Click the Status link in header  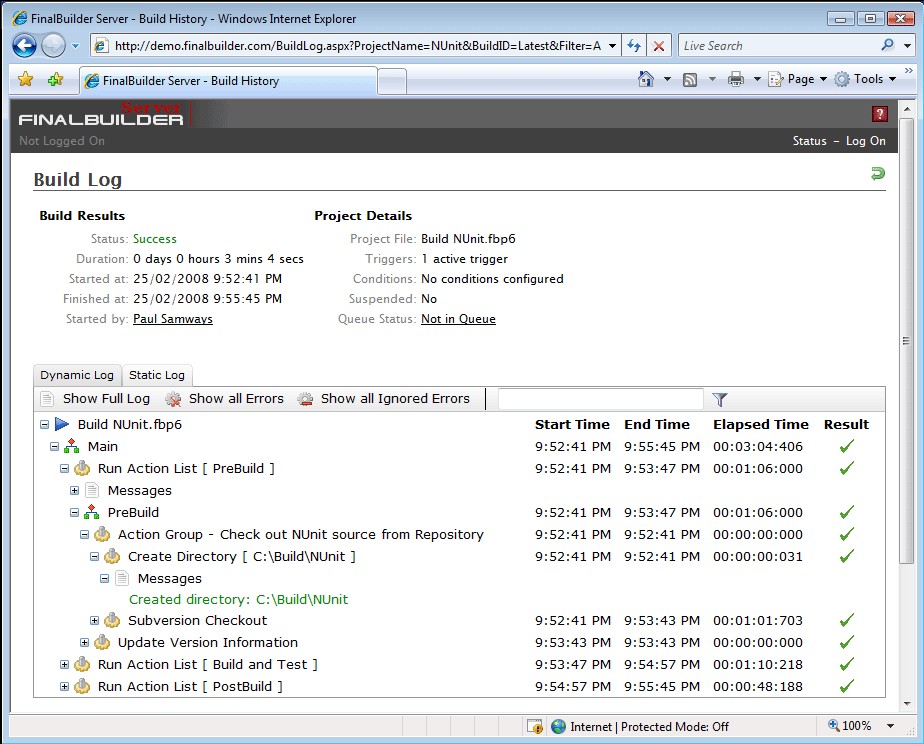point(809,141)
